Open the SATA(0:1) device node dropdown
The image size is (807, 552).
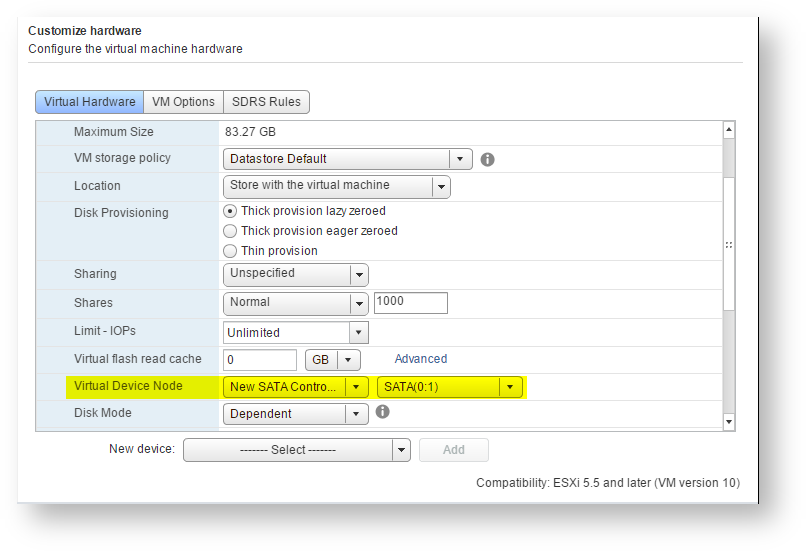[x=510, y=387]
